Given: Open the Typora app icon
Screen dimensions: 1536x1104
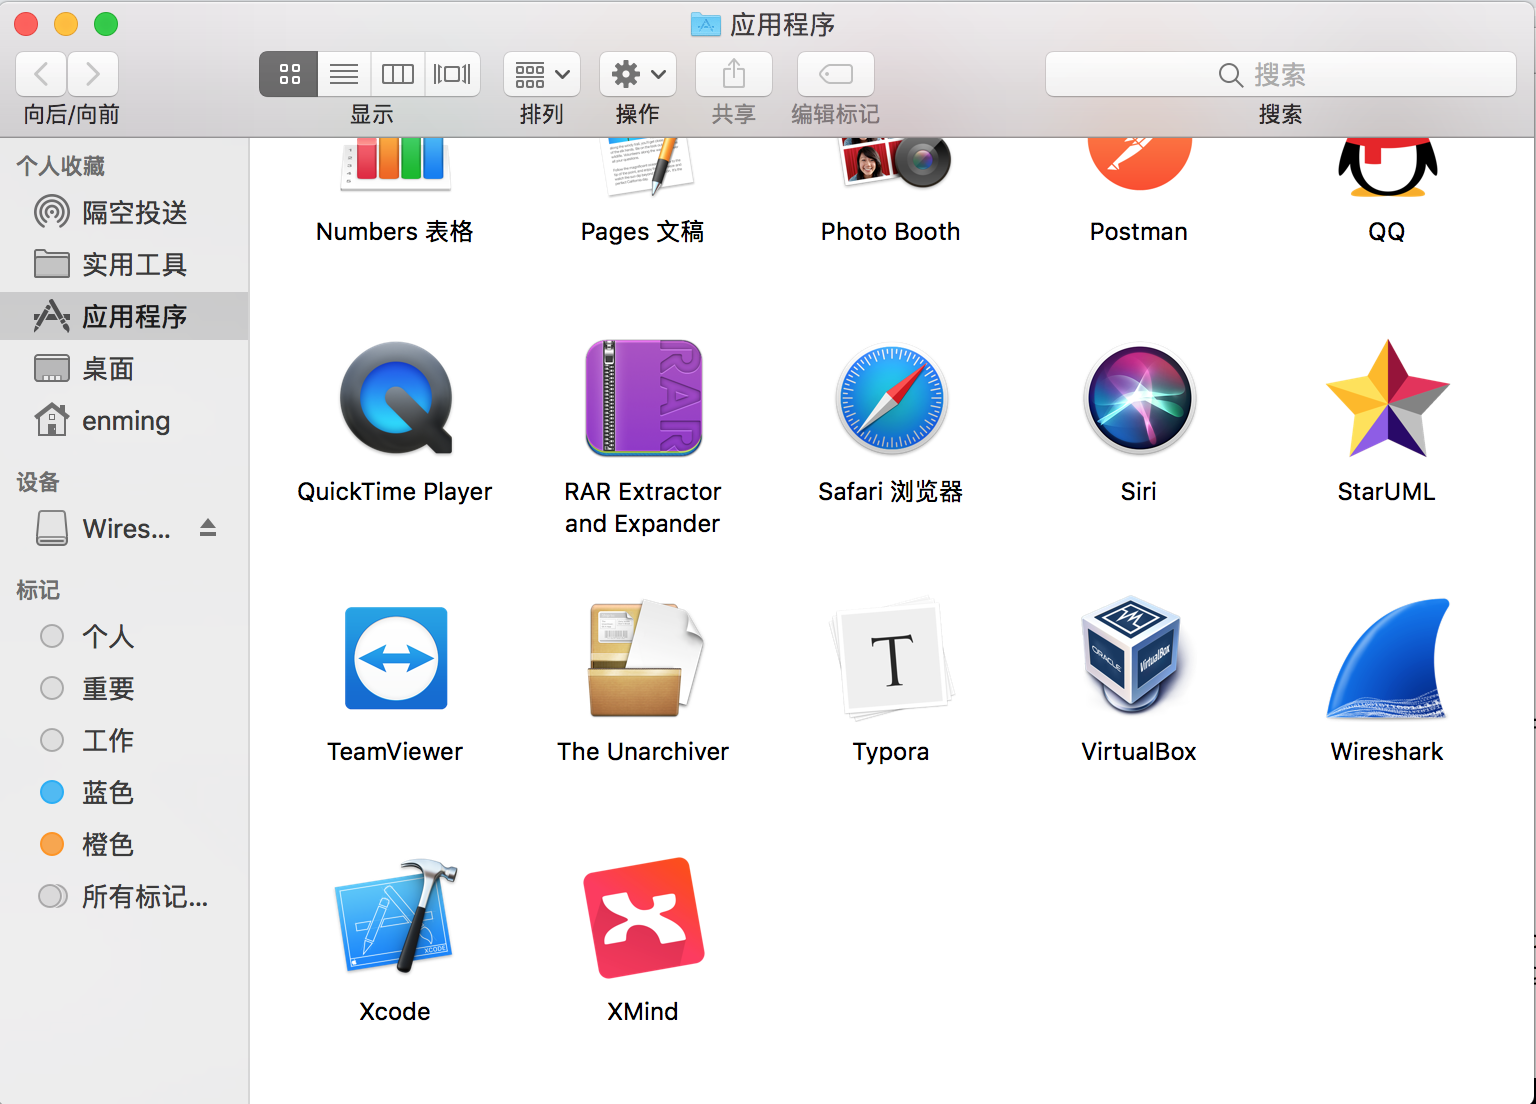Looking at the screenshot, I should point(891,658).
